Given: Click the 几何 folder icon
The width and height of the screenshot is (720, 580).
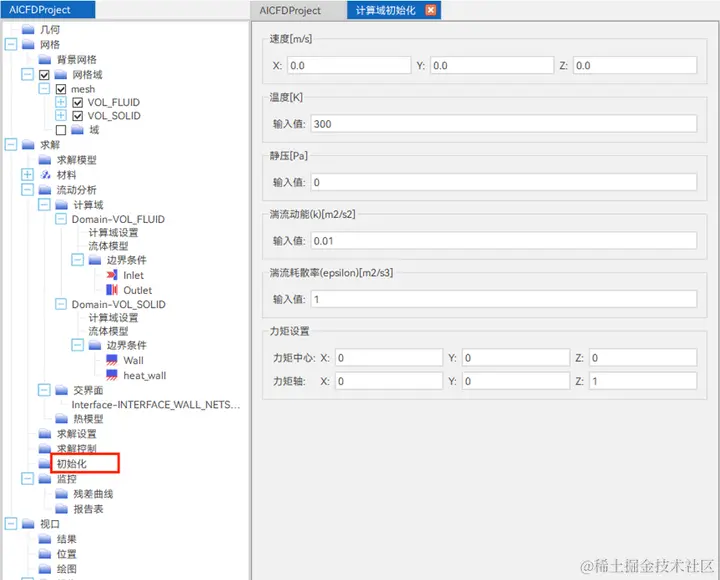Looking at the screenshot, I should pos(28,29).
